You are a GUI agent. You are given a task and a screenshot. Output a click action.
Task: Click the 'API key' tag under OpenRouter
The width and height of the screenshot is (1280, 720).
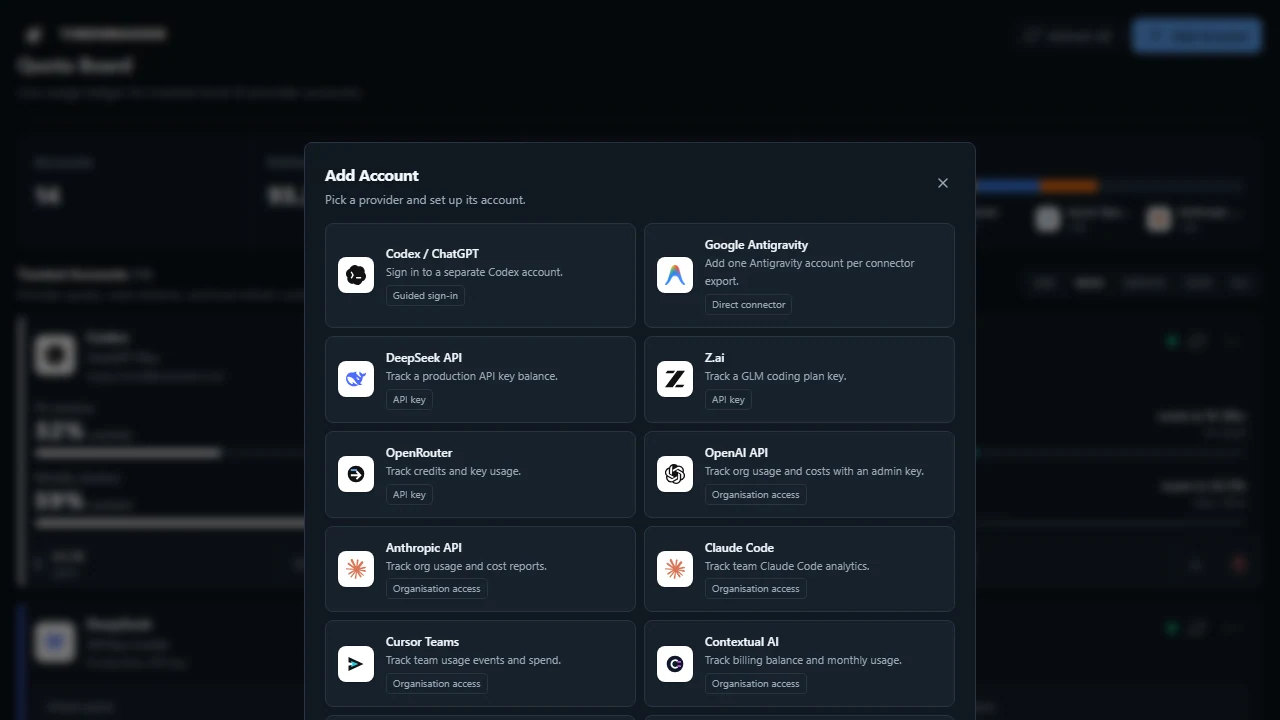pos(409,495)
